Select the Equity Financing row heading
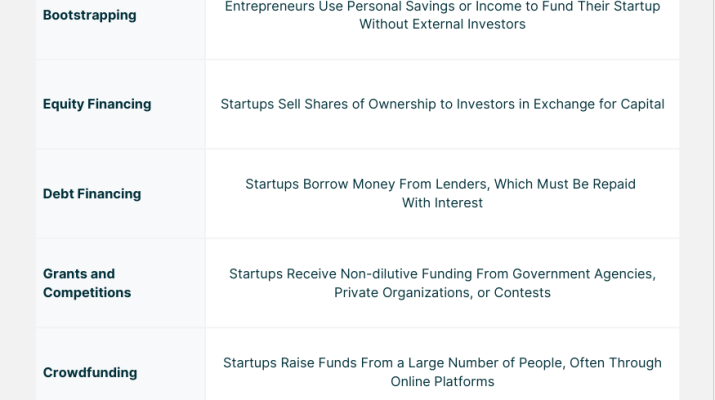The image size is (715, 400). [96, 104]
